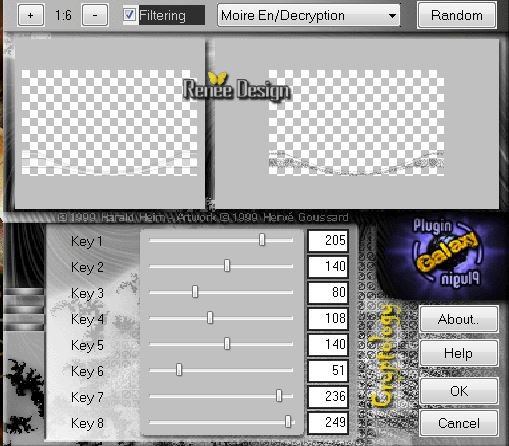Cancel the filter dialog
The height and width of the screenshot is (446, 509).
(x=459, y=423)
